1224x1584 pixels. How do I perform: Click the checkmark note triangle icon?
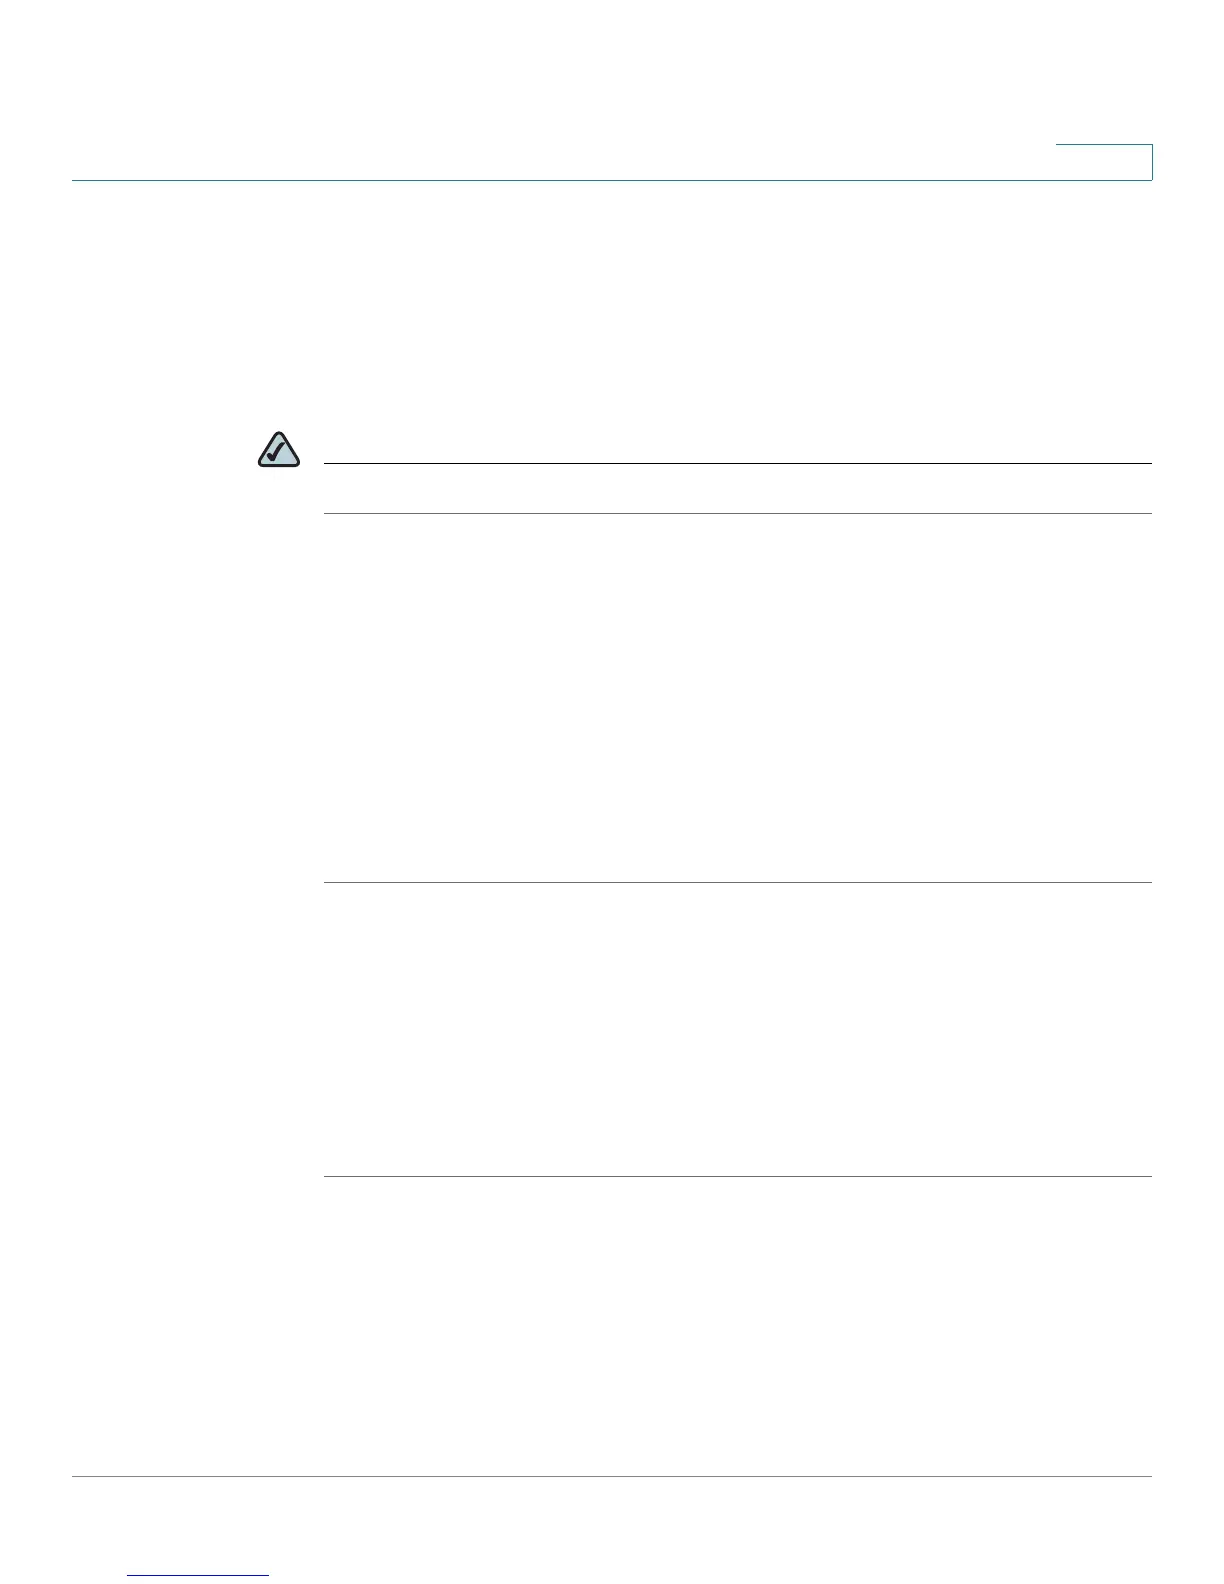tap(278, 450)
